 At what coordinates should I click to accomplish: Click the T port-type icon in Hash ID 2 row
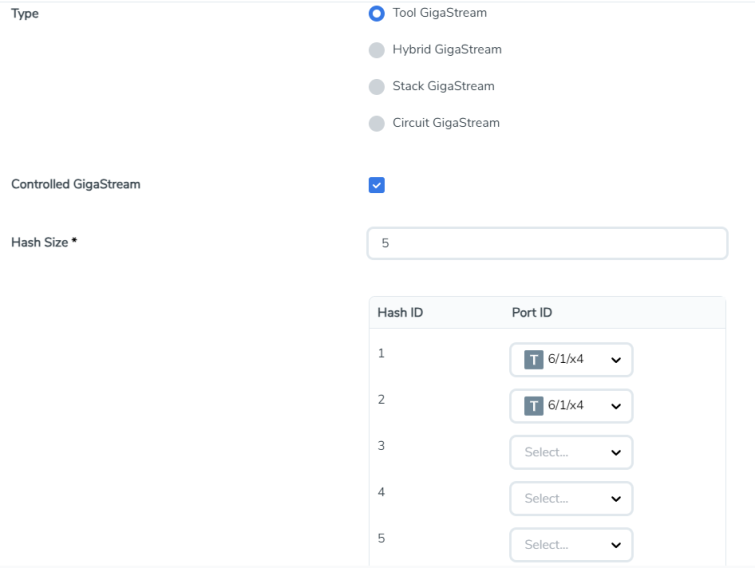point(534,406)
